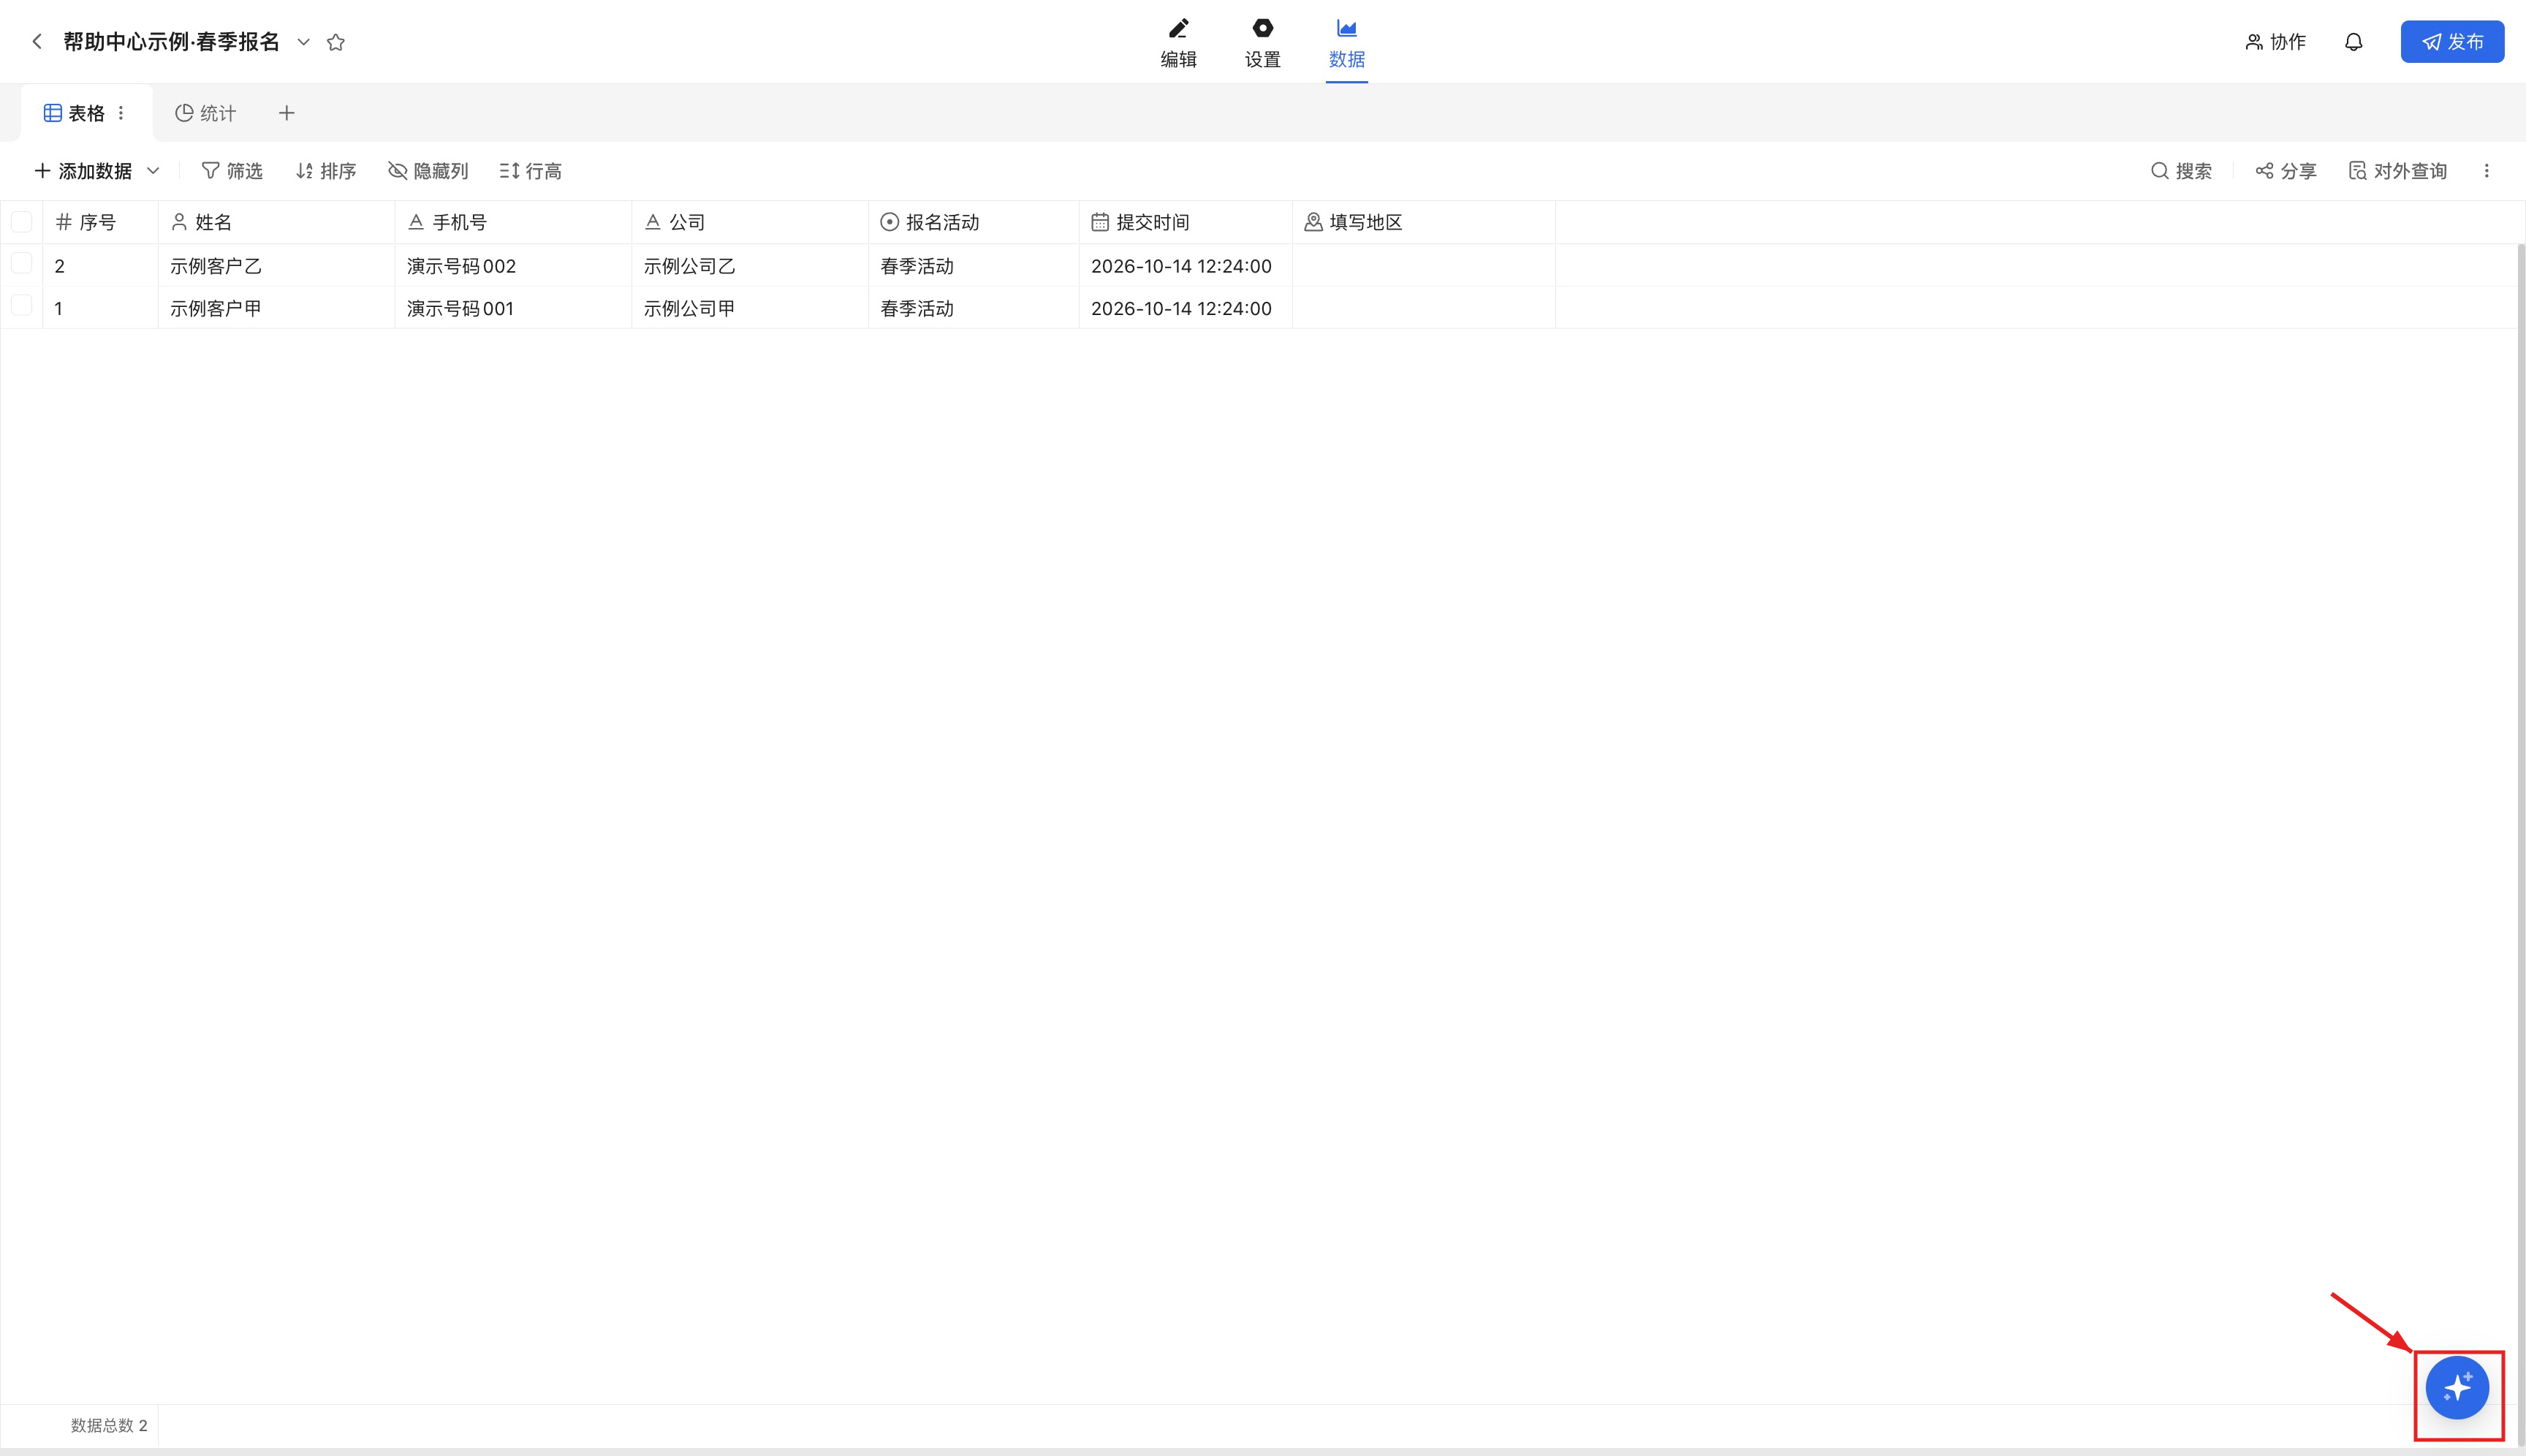The image size is (2526, 1456).
Task: Open the 协作 collaboration option
Action: tap(2275, 42)
